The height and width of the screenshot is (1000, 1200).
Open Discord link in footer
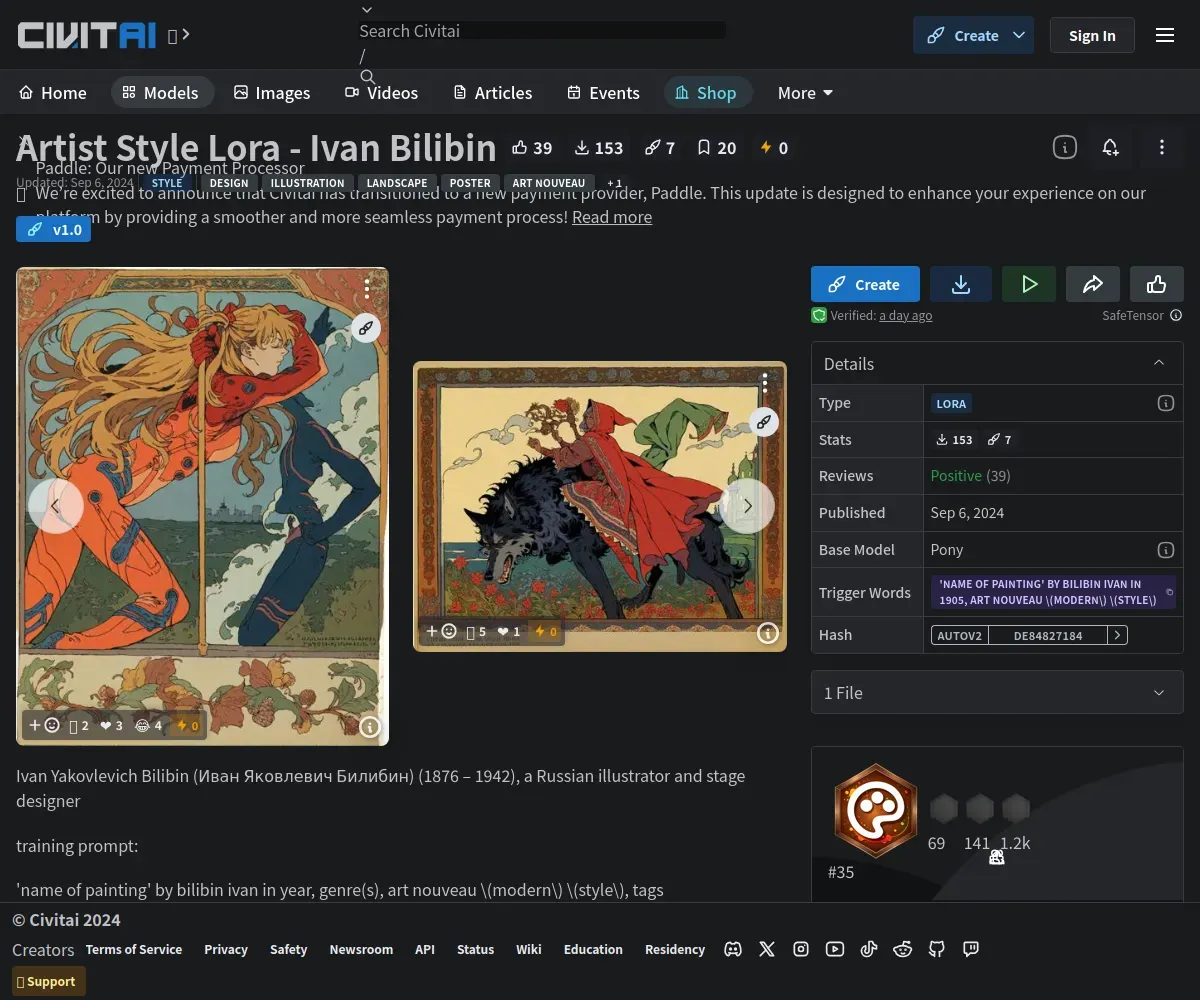[x=733, y=949]
